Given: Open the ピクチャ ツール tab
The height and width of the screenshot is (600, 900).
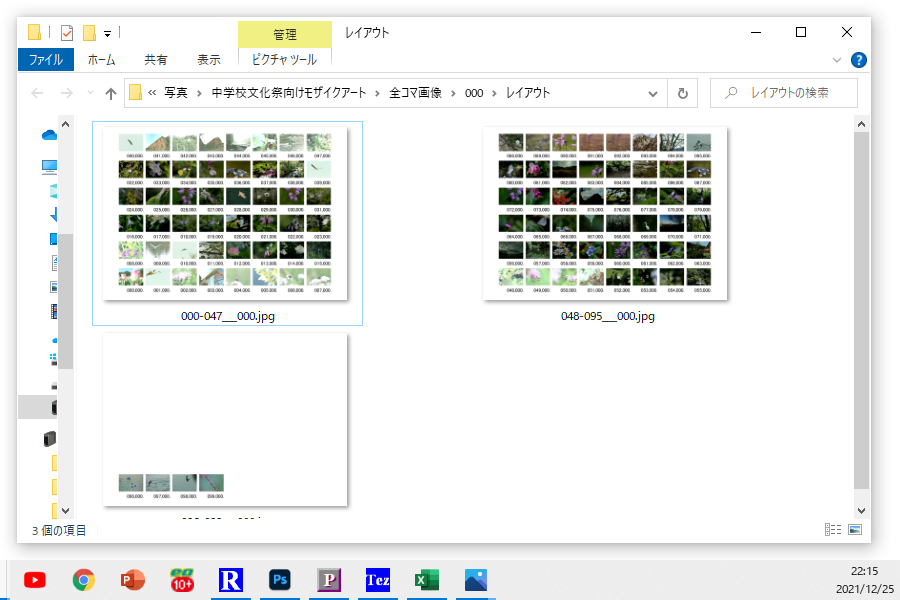Looking at the screenshot, I should point(284,60).
